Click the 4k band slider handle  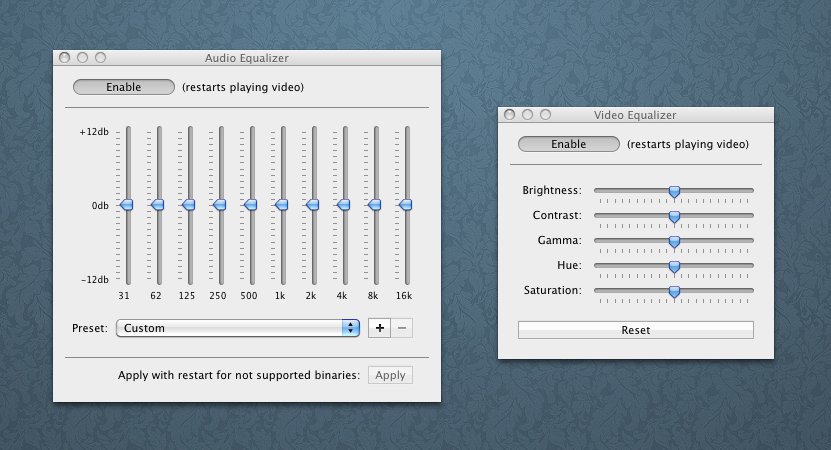pos(343,205)
